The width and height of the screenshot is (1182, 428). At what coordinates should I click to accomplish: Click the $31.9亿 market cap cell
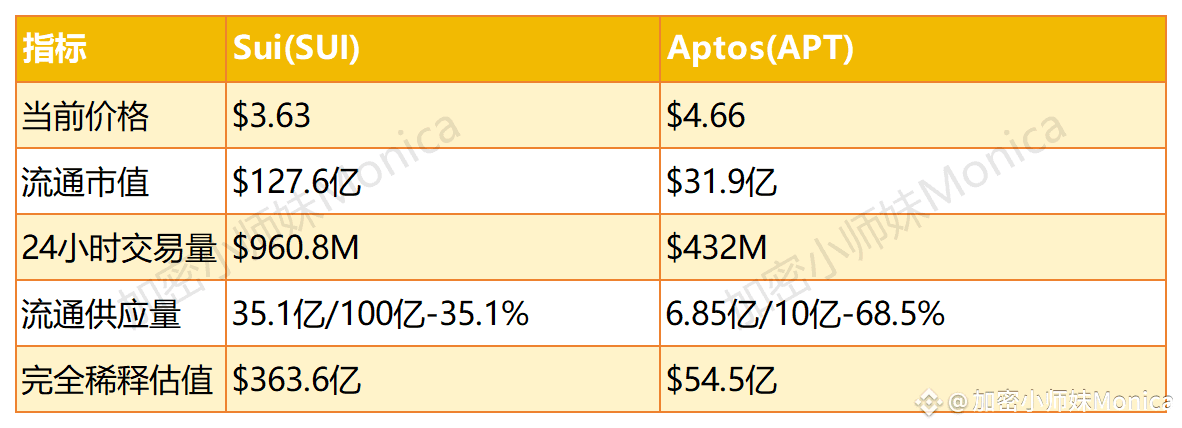pyautogui.click(x=914, y=182)
